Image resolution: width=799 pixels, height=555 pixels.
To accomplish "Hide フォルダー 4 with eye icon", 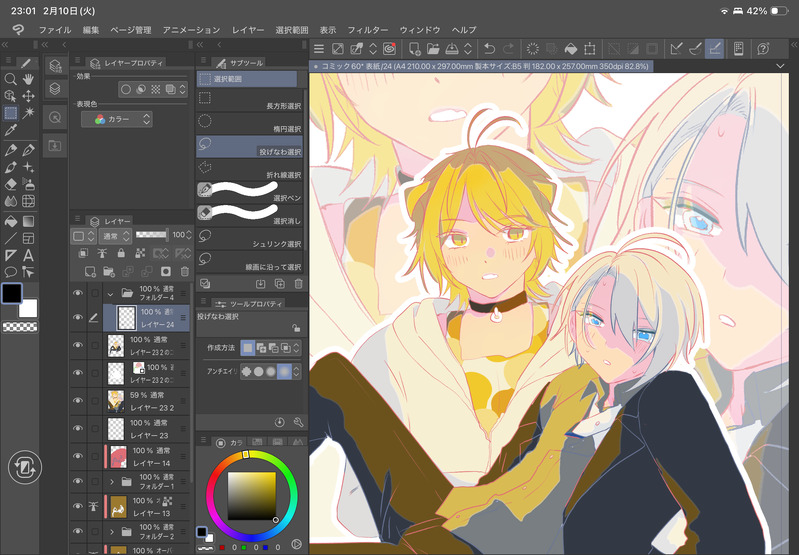I will (x=78, y=293).
